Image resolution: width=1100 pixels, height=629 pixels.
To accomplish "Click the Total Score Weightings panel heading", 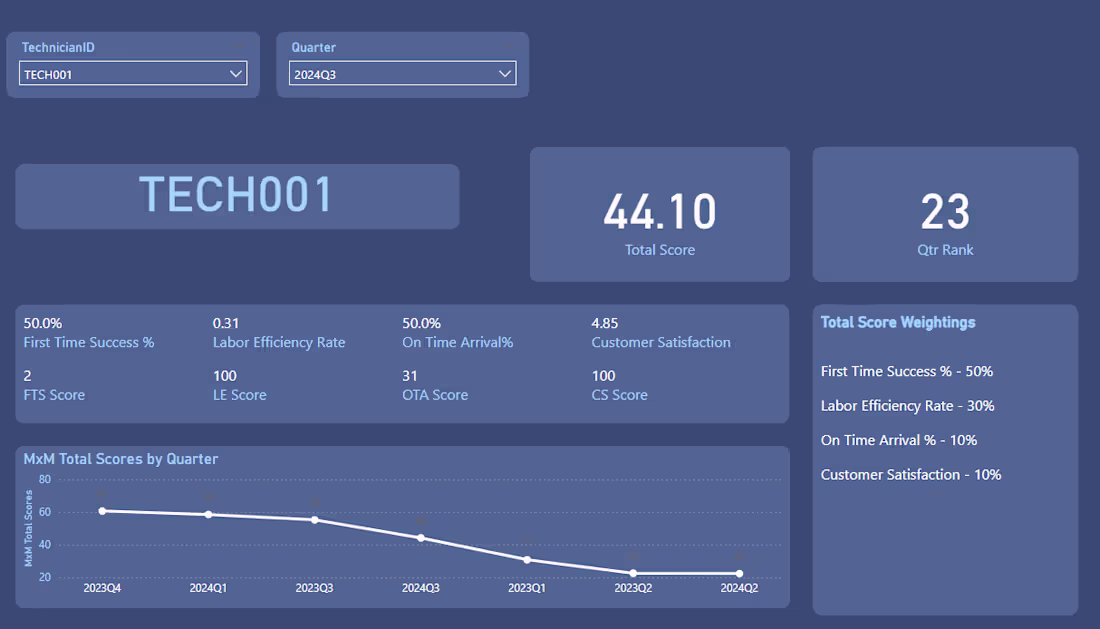I will (899, 322).
